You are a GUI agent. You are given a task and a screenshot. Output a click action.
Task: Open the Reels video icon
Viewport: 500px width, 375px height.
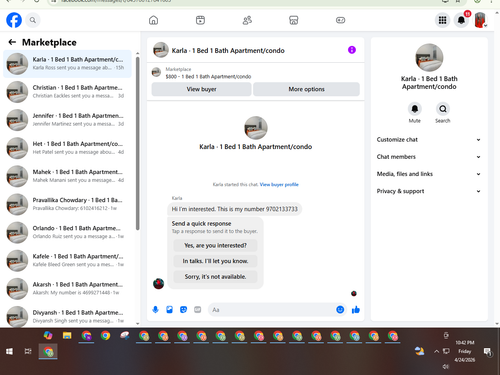(200, 20)
